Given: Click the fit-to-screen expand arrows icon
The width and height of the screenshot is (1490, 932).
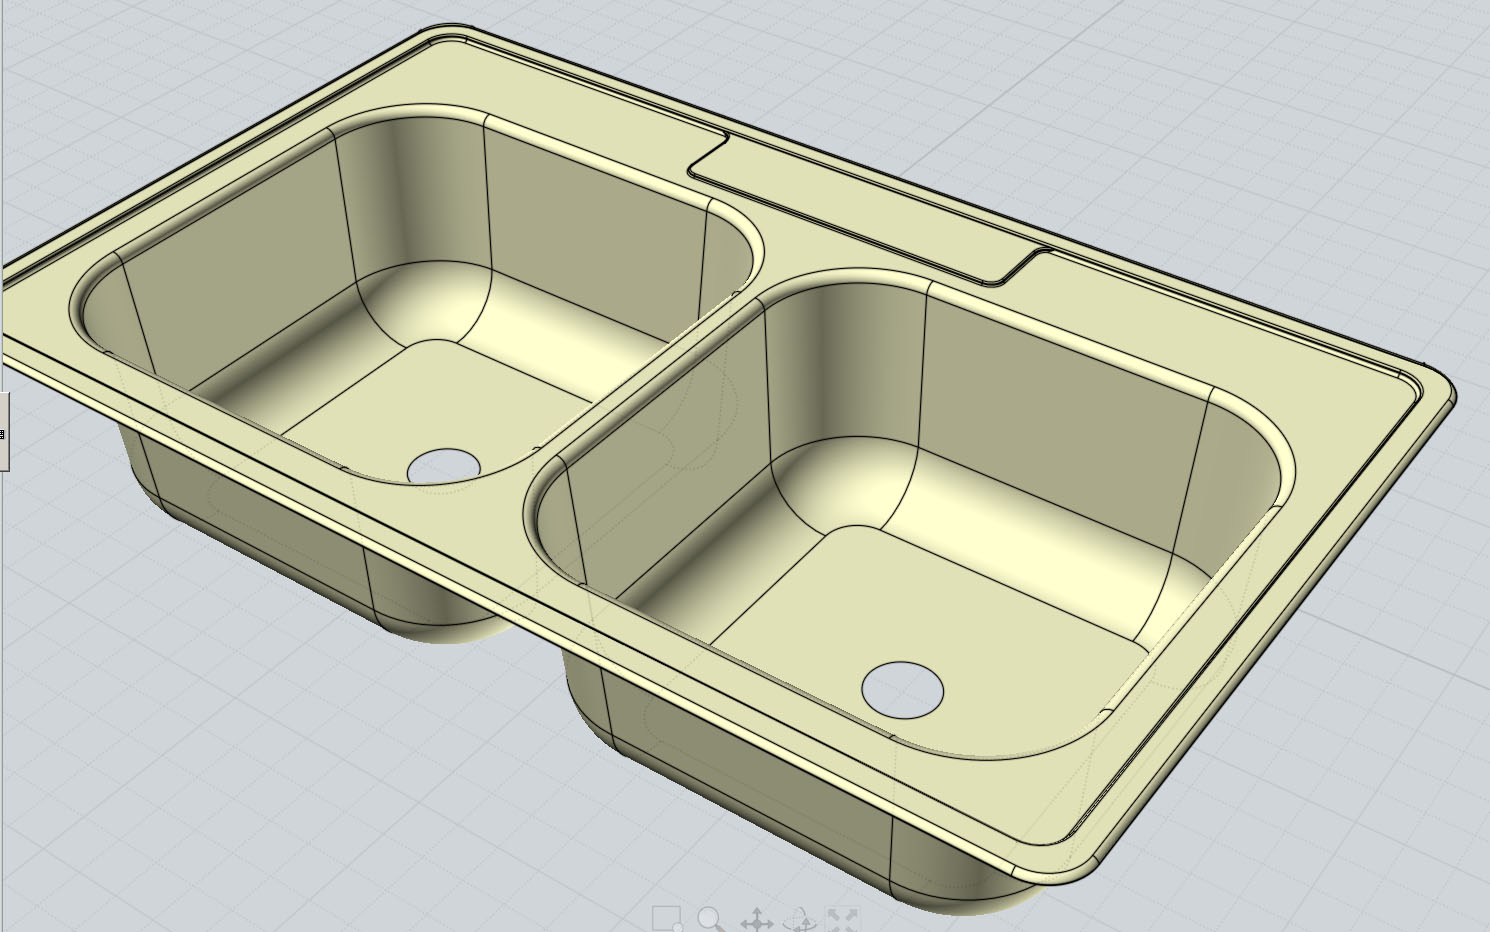Looking at the screenshot, I should pyautogui.click(x=843, y=920).
